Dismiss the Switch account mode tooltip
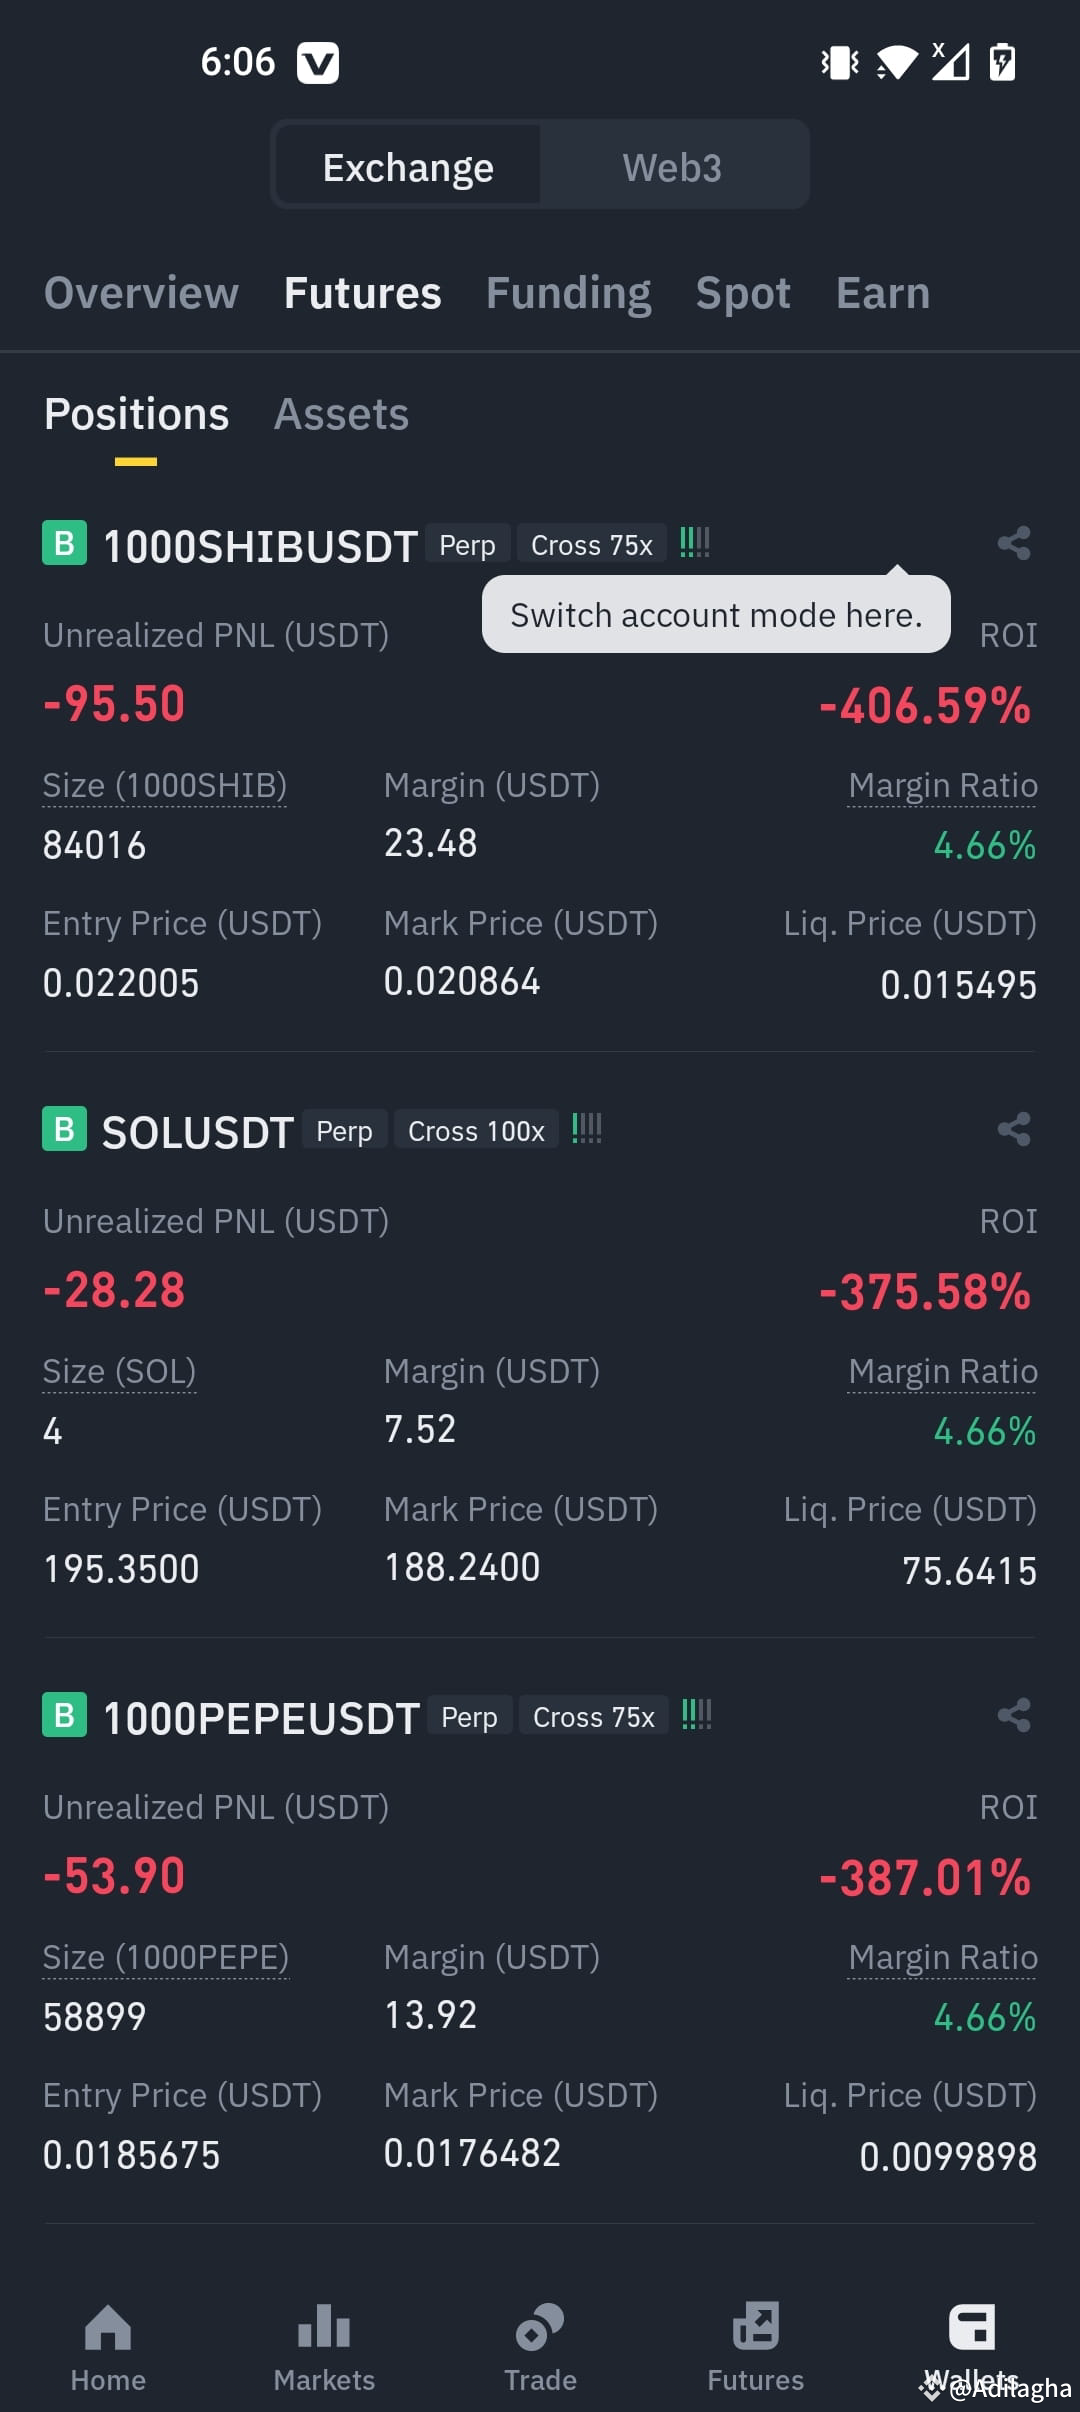This screenshot has height=2412, width=1080. pos(716,614)
